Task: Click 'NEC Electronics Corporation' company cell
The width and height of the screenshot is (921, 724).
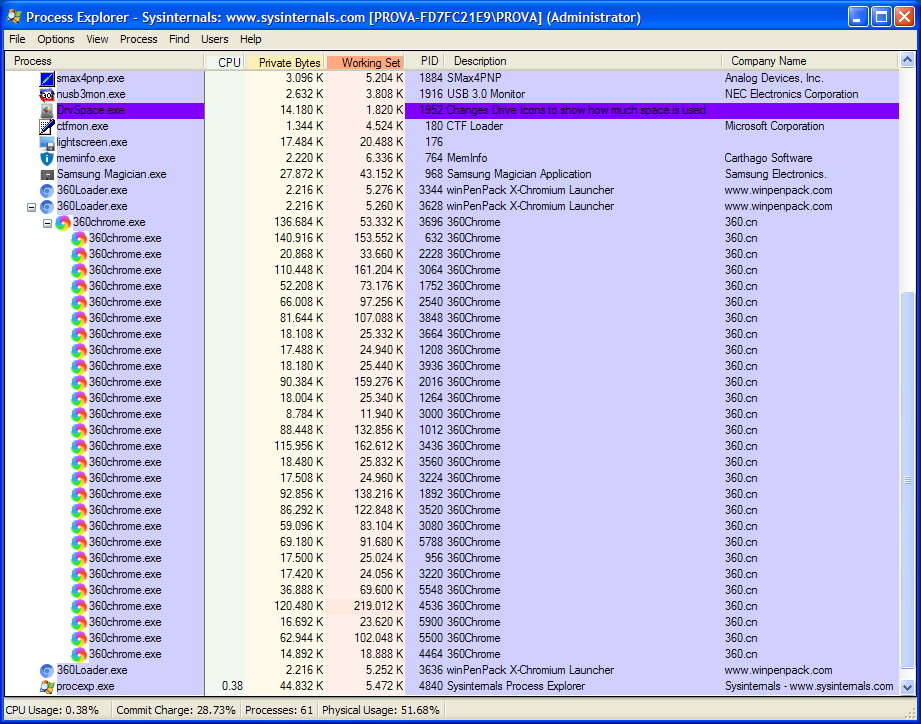Action: [x=791, y=94]
